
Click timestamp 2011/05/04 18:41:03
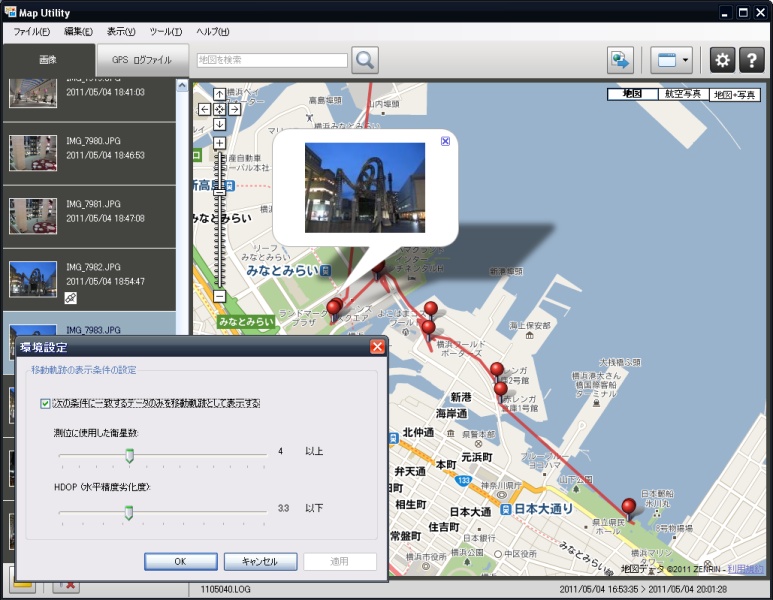(105, 92)
